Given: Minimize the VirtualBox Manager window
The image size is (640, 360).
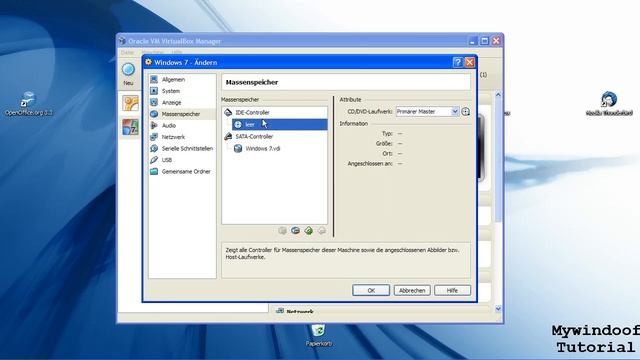Looking at the screenshot, I should [x=473, y=41].
